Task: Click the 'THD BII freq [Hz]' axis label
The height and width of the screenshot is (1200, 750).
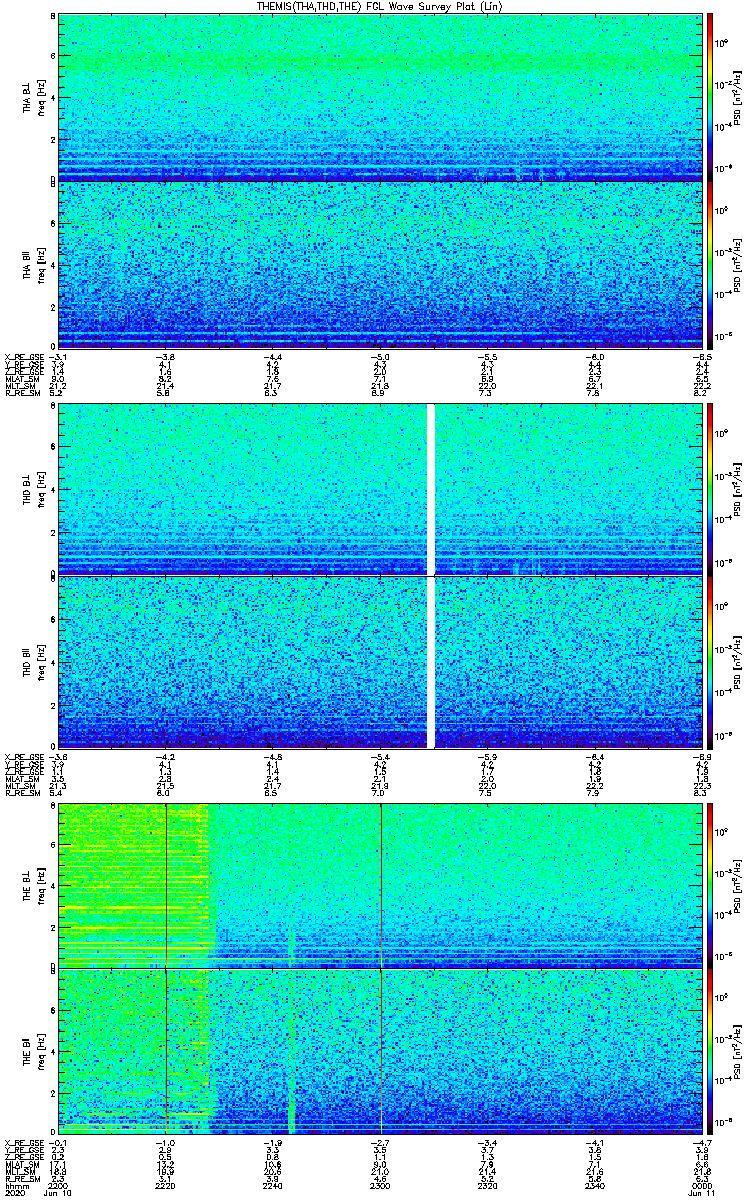Action: tap(33, 661)
